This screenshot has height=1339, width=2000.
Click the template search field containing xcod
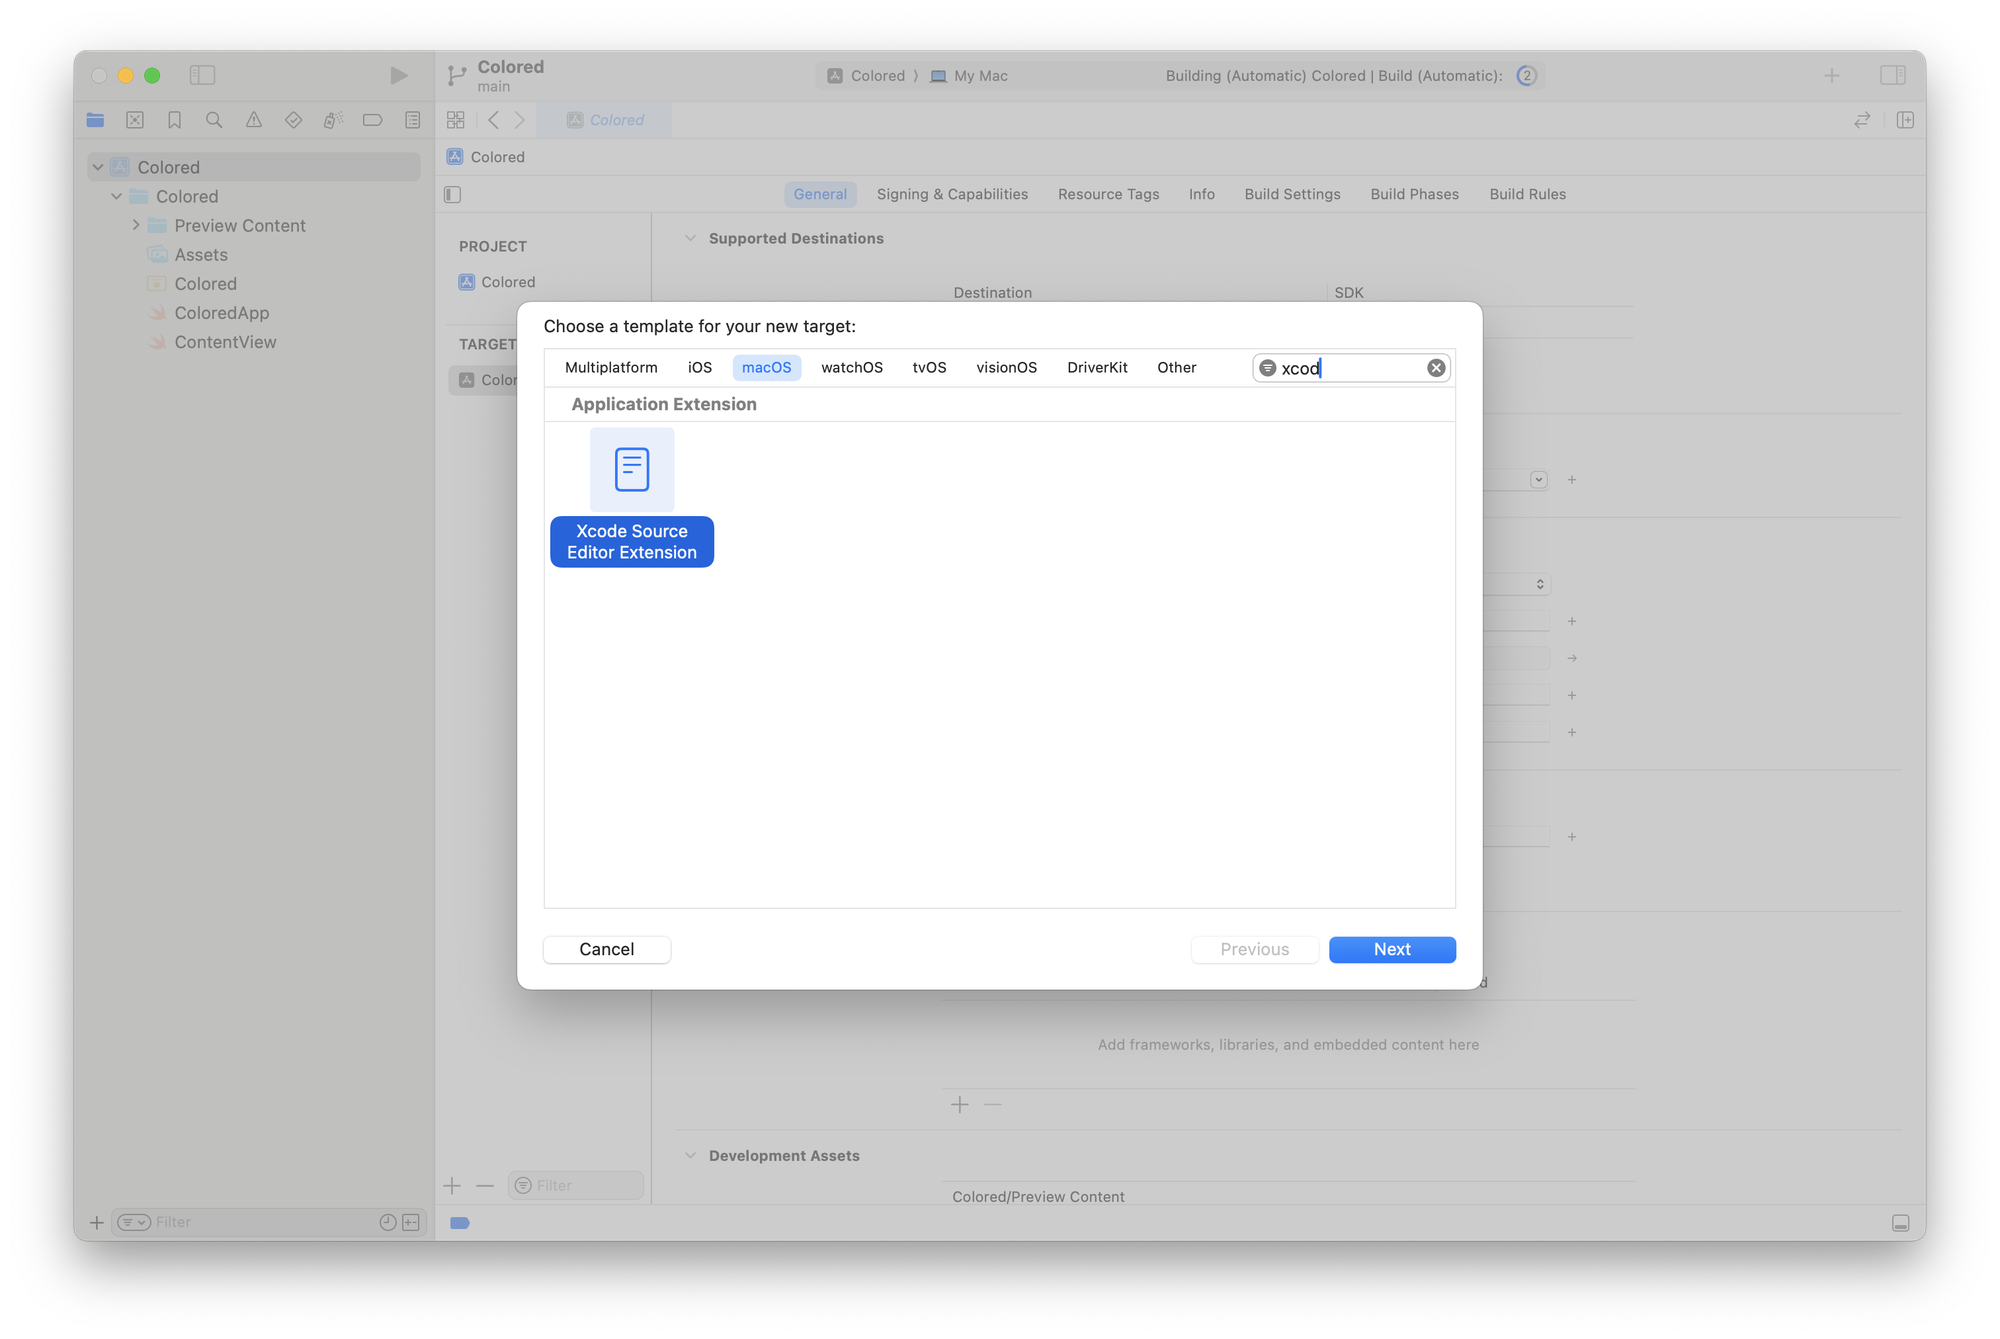point(1350,368)
